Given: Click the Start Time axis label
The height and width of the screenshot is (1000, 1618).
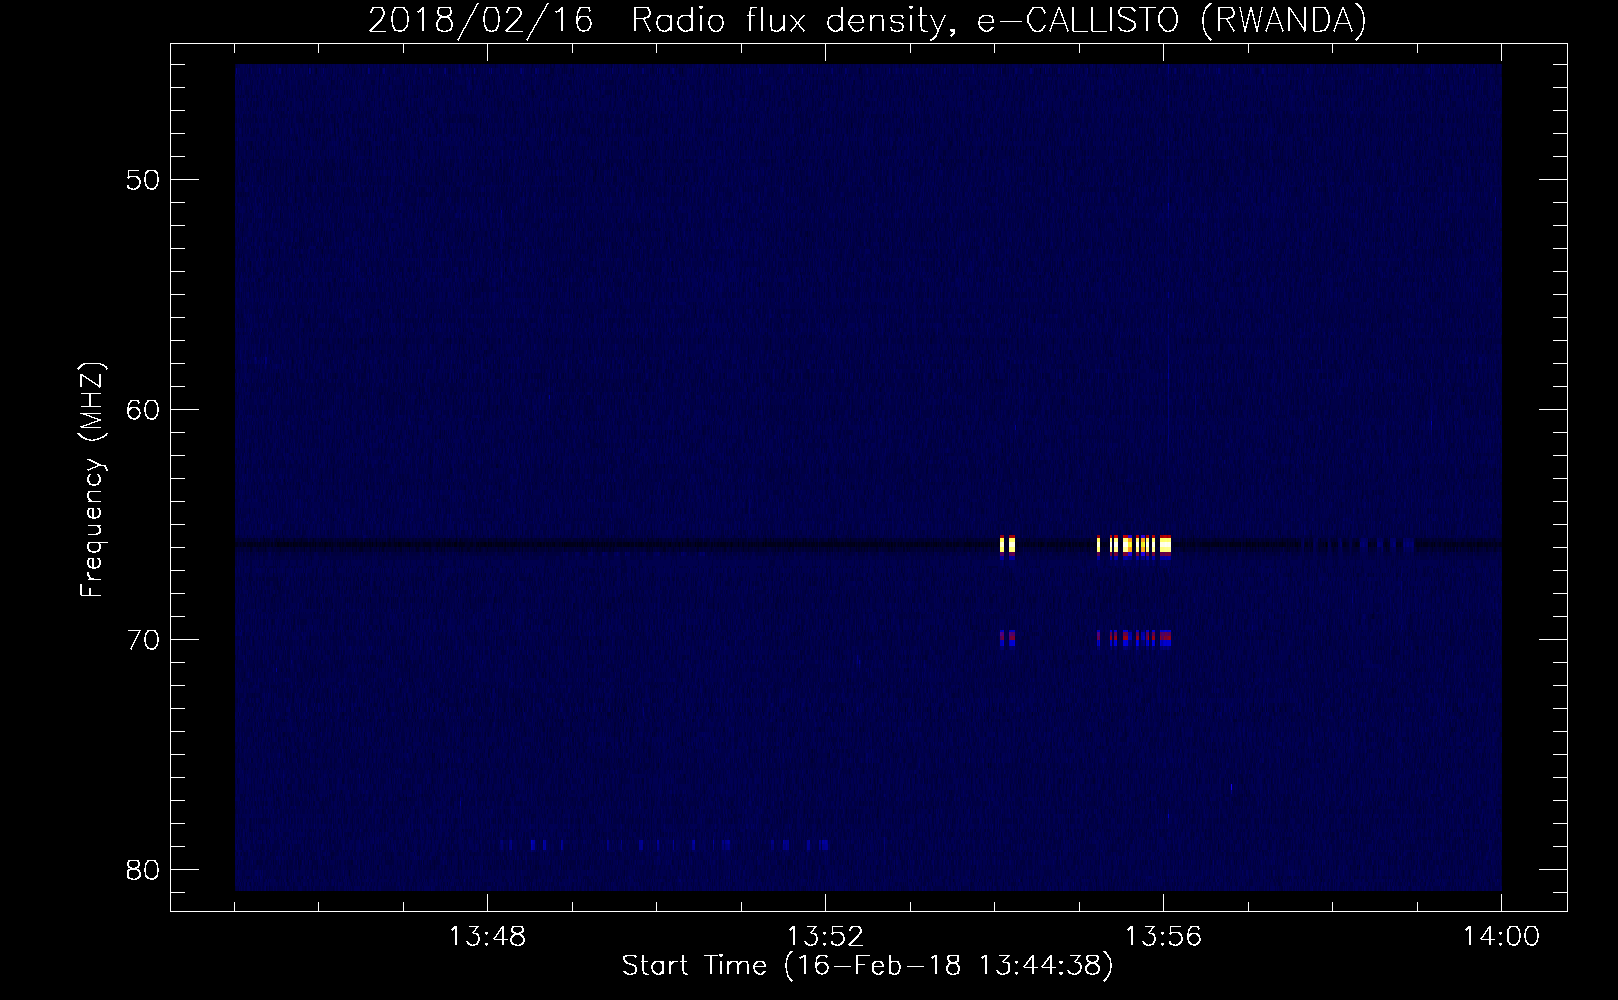Looking at the screenshot, I should pyautogui.click(x=867, y=966).
